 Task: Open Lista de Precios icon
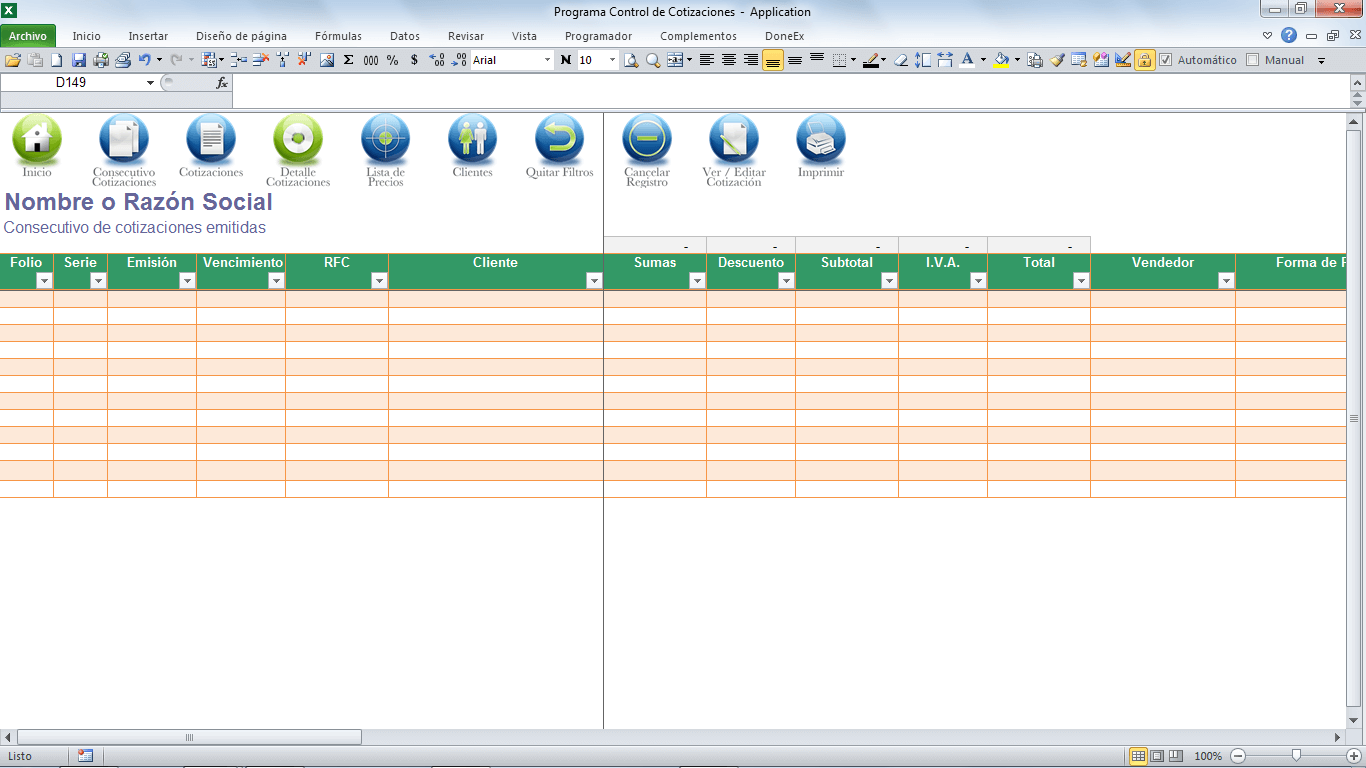385,139
